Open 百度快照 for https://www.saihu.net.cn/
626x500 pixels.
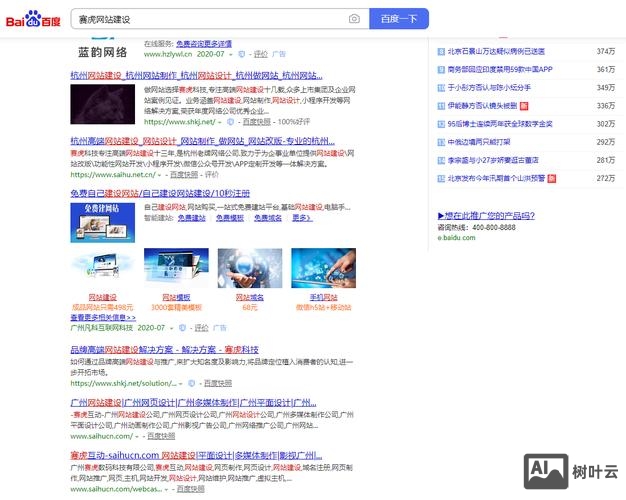point(184,175)
